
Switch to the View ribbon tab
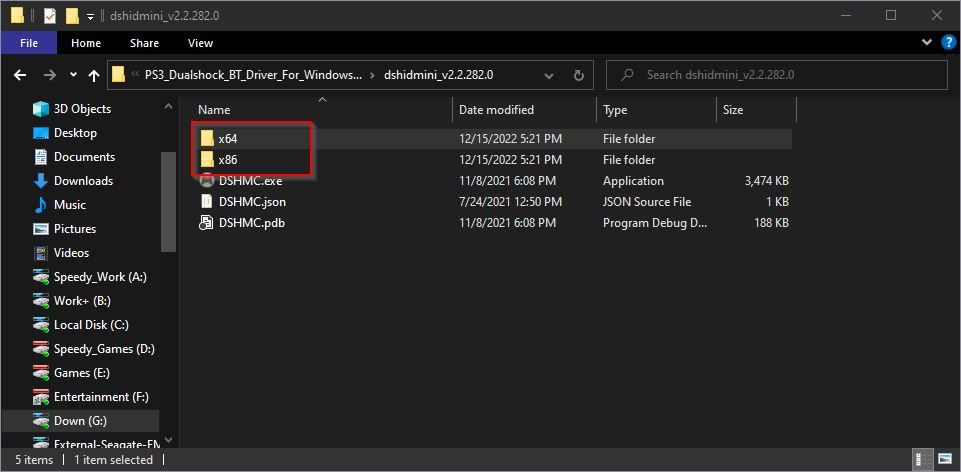[200, 43]
